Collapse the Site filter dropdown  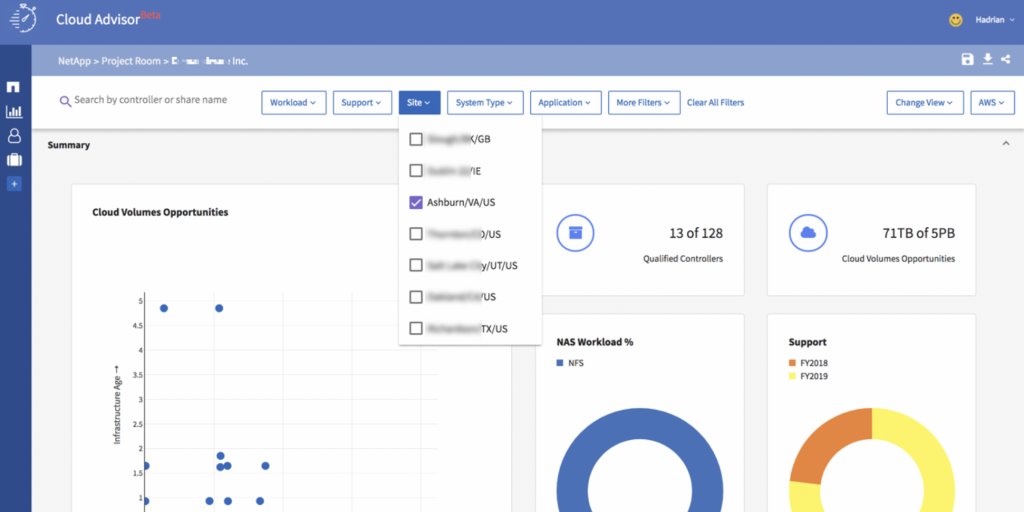tap(419, 103)
